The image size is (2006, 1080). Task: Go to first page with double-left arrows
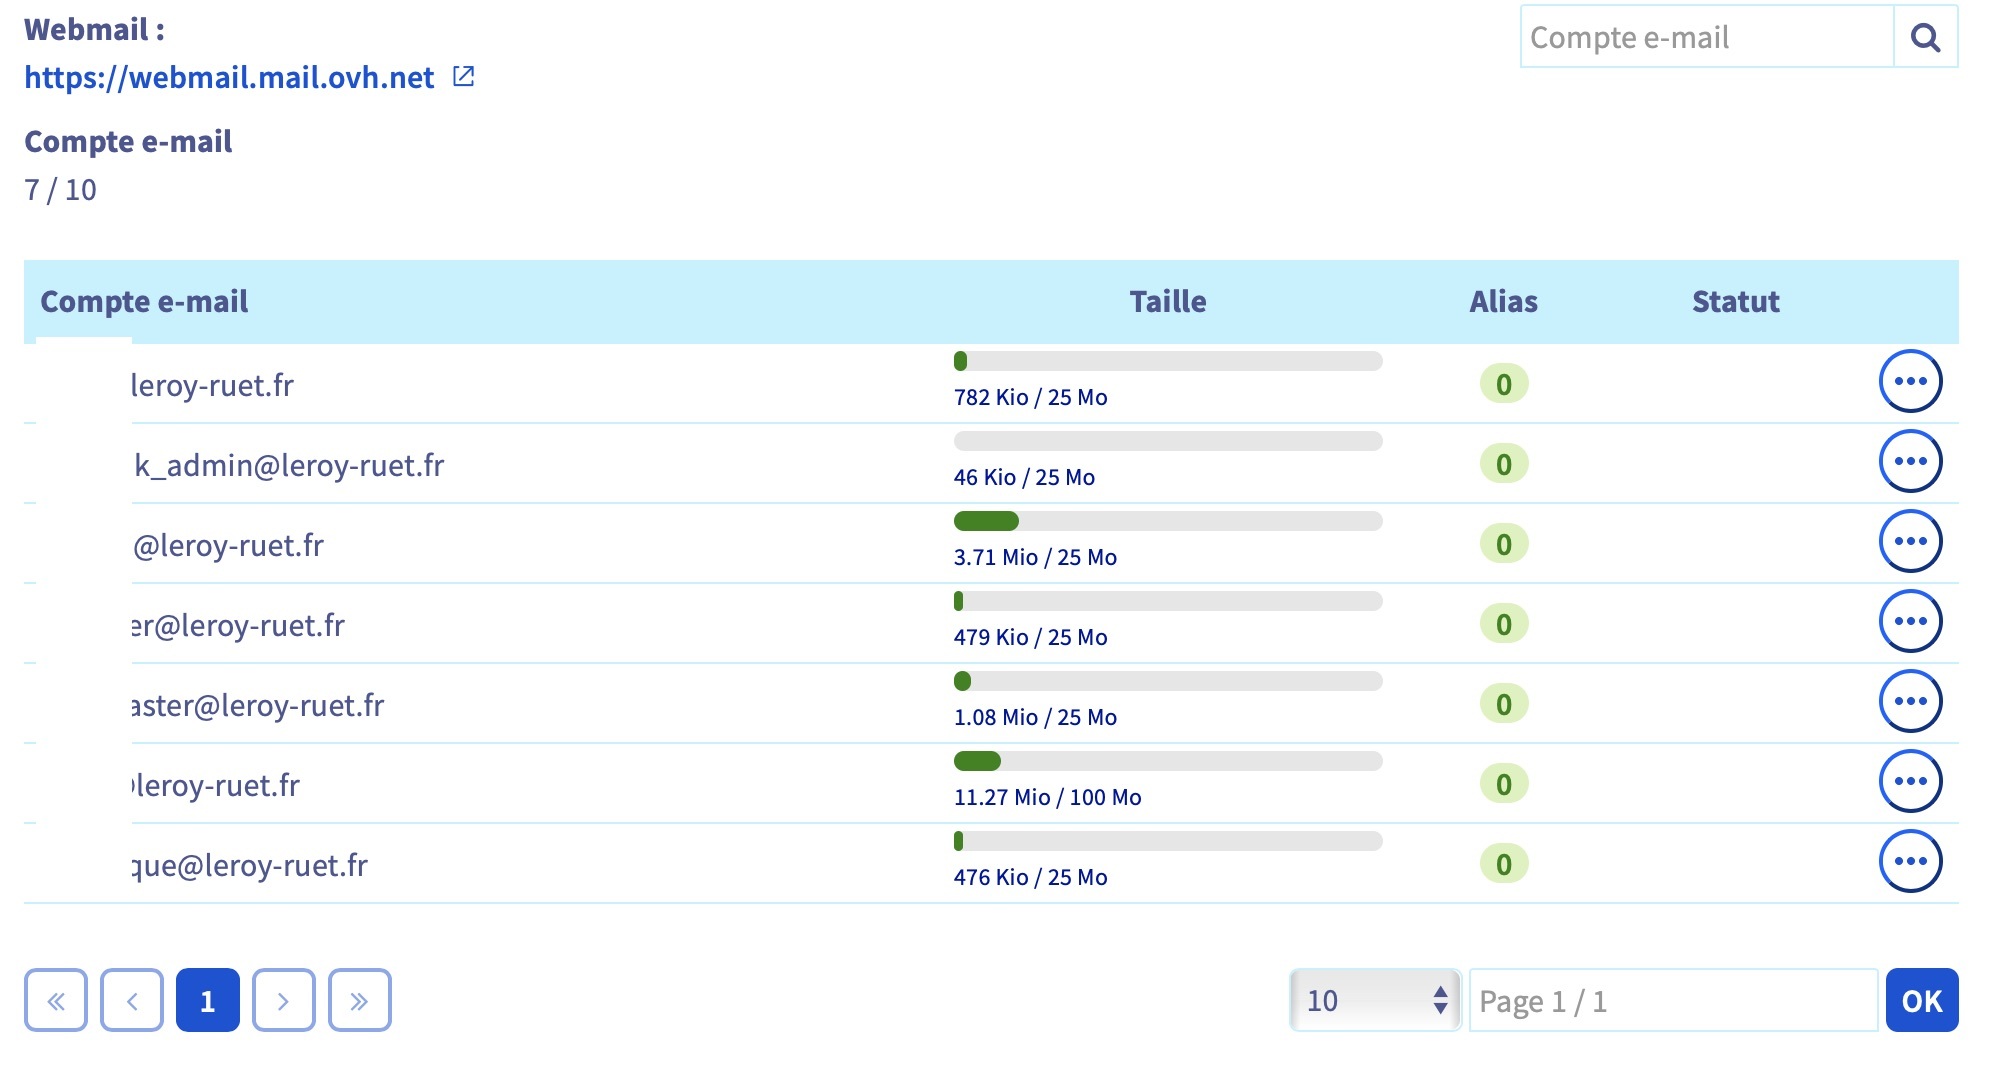[56, 1001]
